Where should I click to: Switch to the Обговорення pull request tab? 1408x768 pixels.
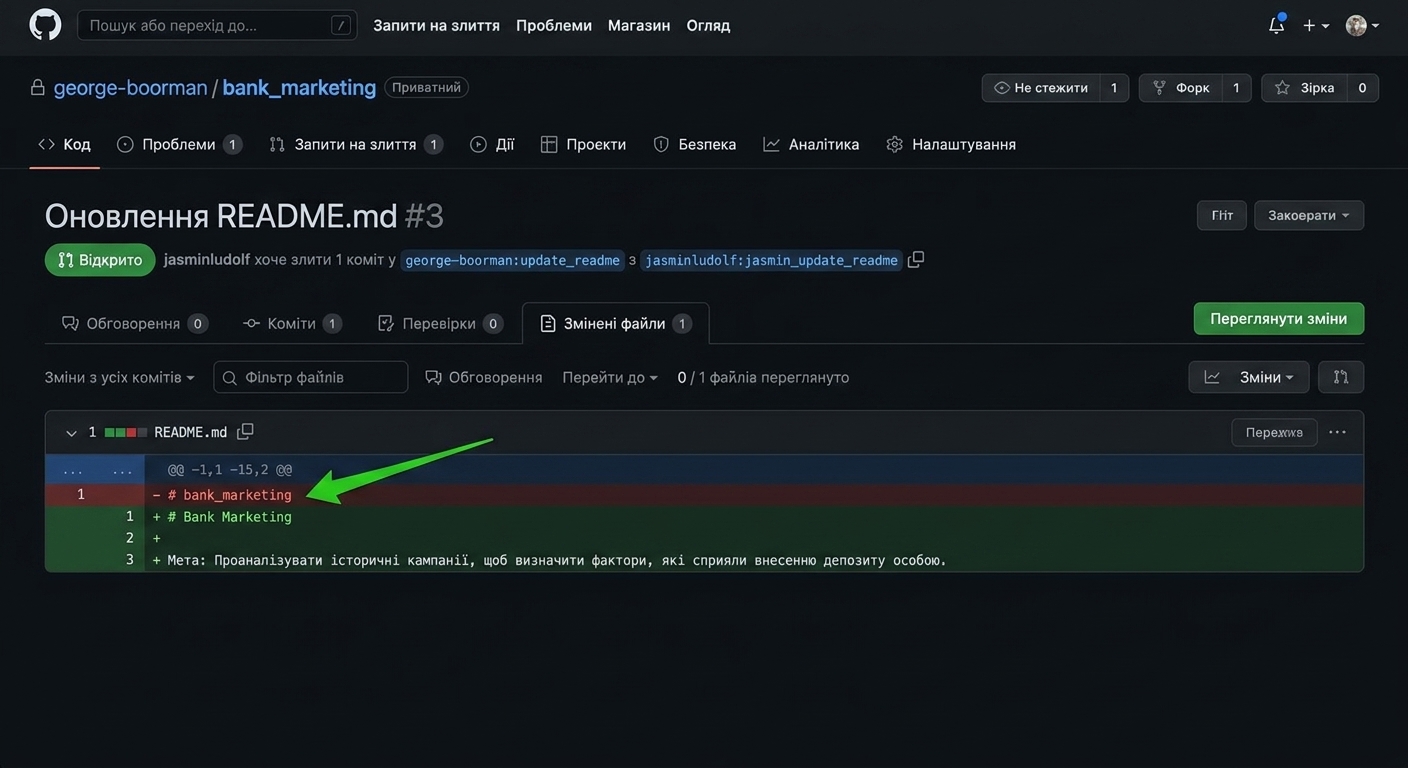[x=134, y=323]
